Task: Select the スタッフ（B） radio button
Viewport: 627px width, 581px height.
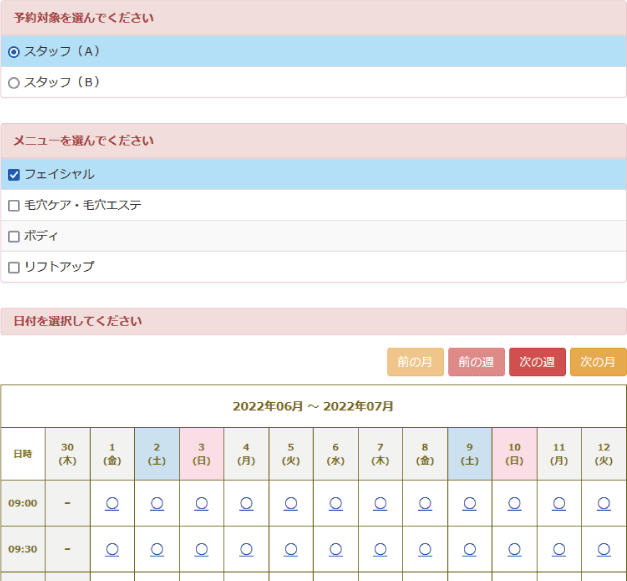Action: pyautogui.click(x=14, y=83)
